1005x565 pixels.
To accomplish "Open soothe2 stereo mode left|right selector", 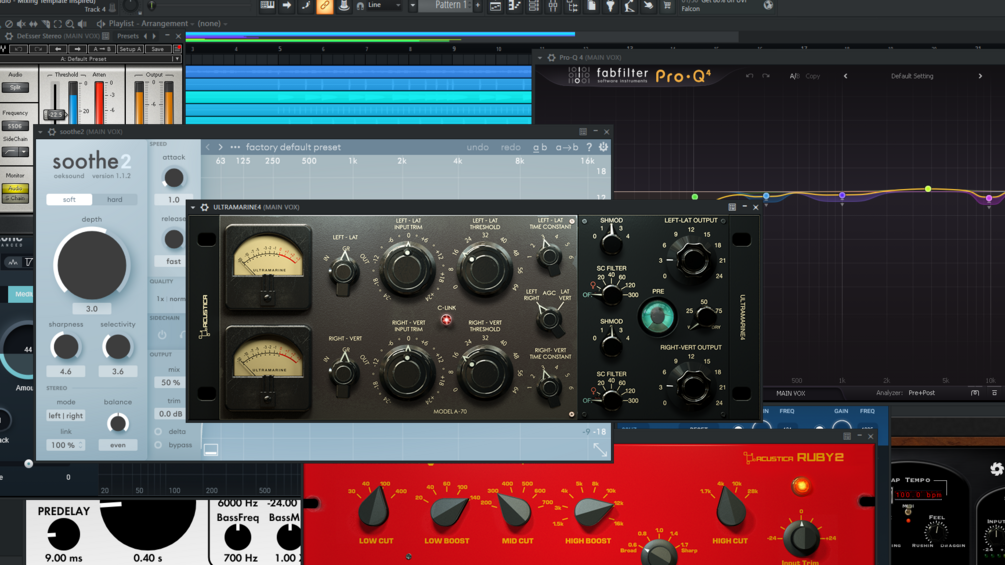I will (65, 416).
